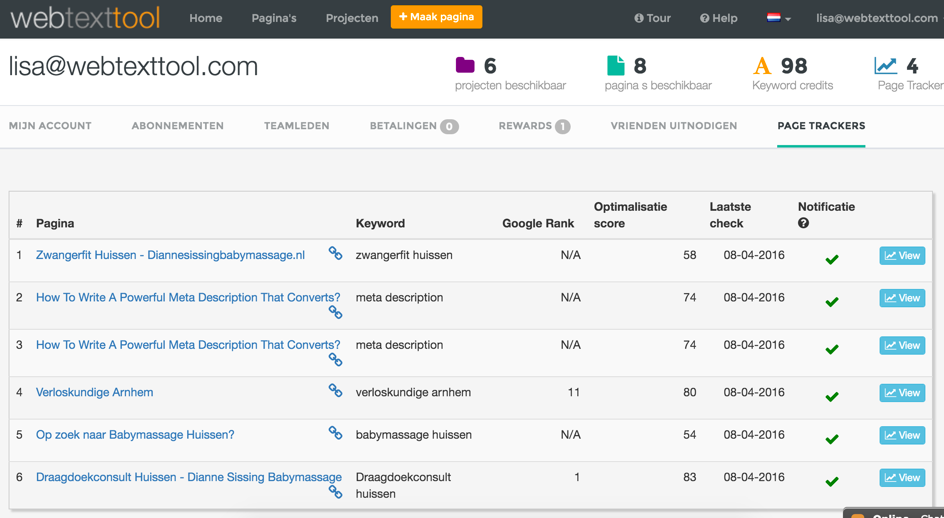
Task: Click the link icon beside Verloskundige Arnhem
Action: (335, 391)
